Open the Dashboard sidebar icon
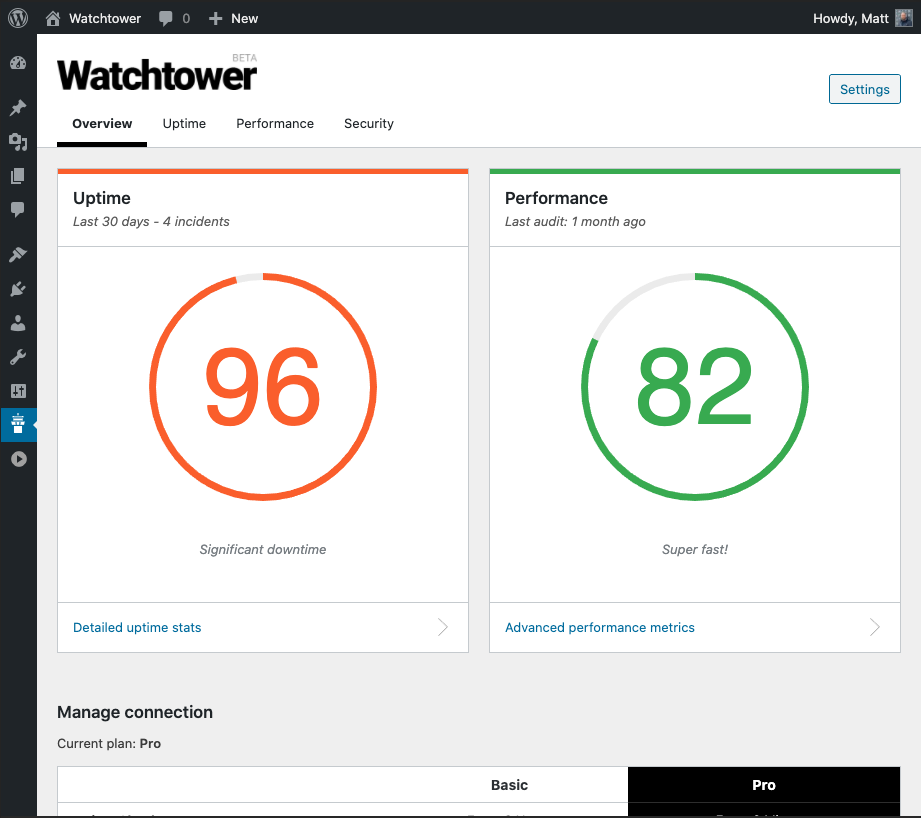This screenshot has width=921, height=818. tap(18, 63)
